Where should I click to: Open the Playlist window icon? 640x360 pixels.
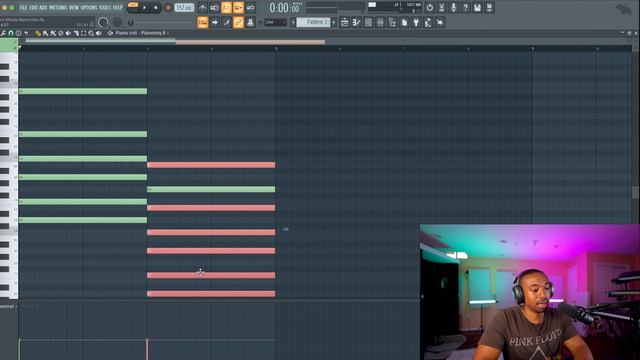344,22
